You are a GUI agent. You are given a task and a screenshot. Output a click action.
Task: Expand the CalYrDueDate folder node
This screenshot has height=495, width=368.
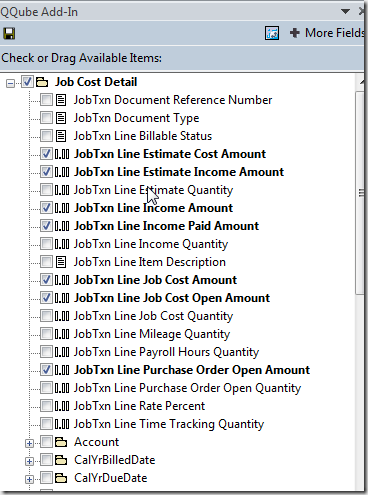[29, 479]
